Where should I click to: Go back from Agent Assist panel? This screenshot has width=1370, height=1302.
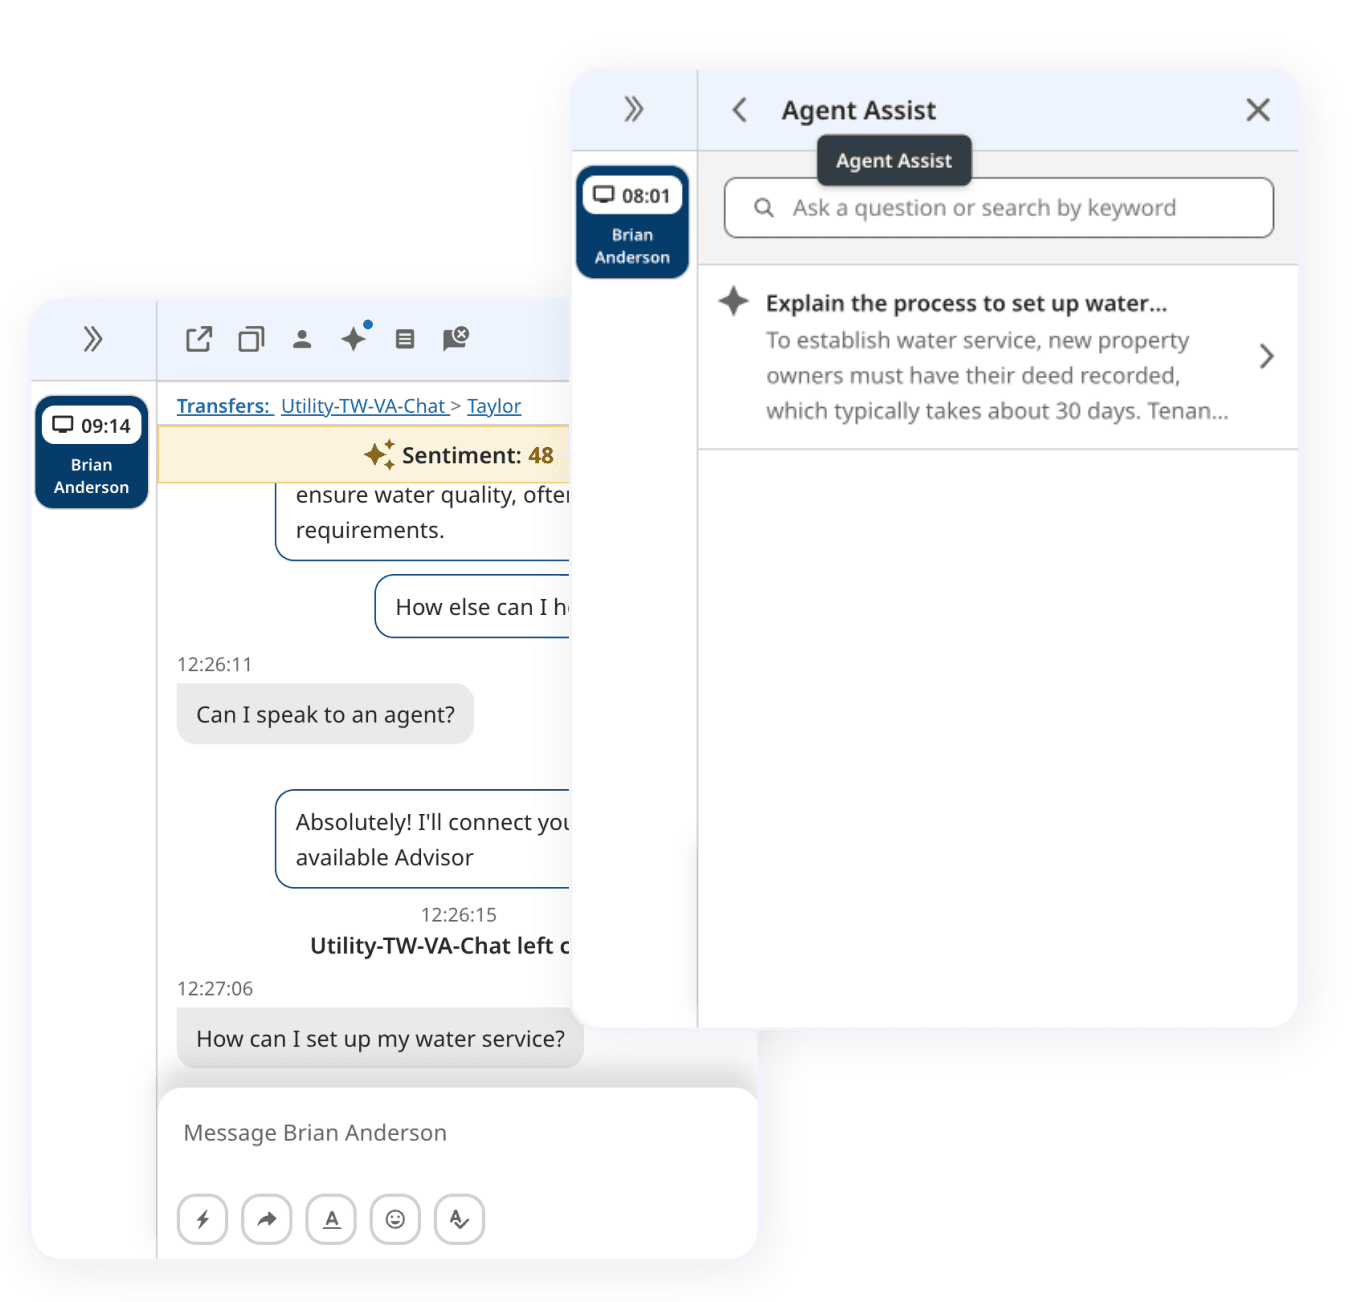click(x=740, y=110)
